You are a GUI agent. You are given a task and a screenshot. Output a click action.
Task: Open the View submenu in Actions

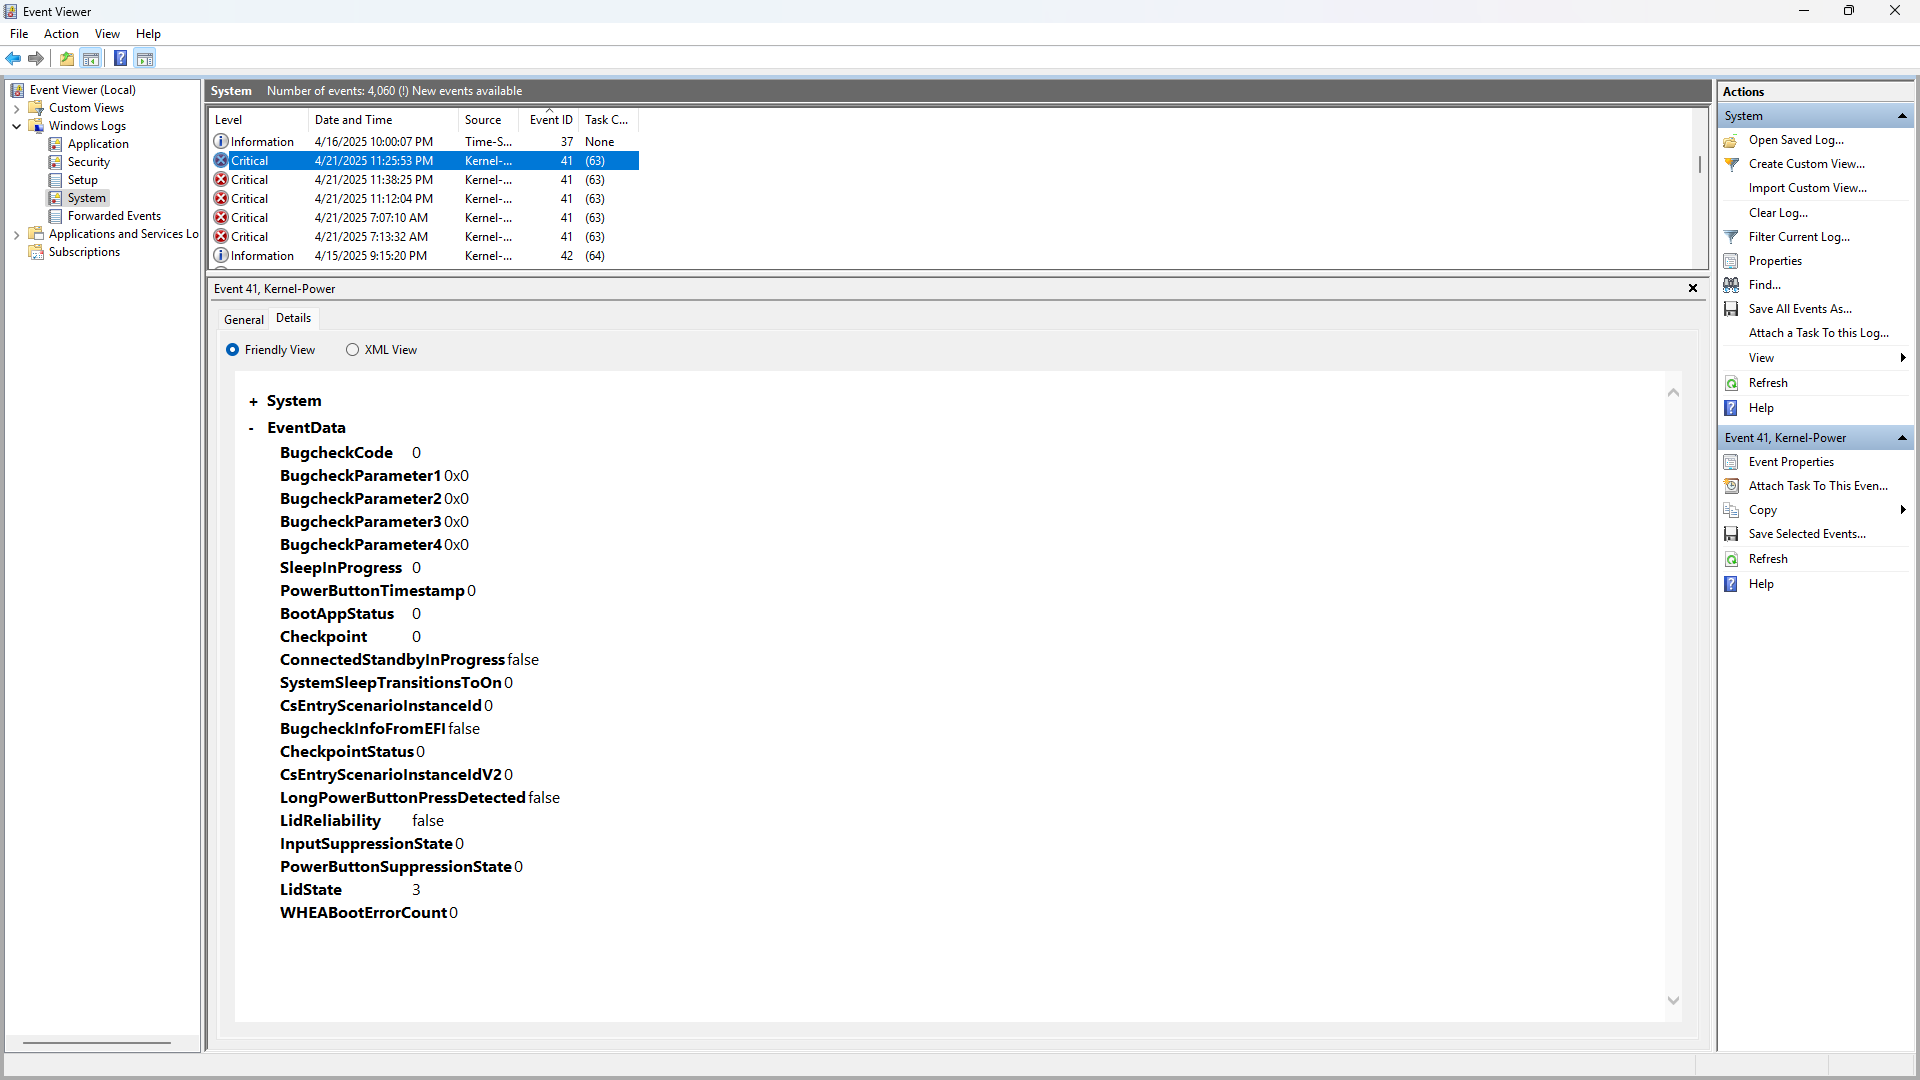click(x=1815, y=358)
